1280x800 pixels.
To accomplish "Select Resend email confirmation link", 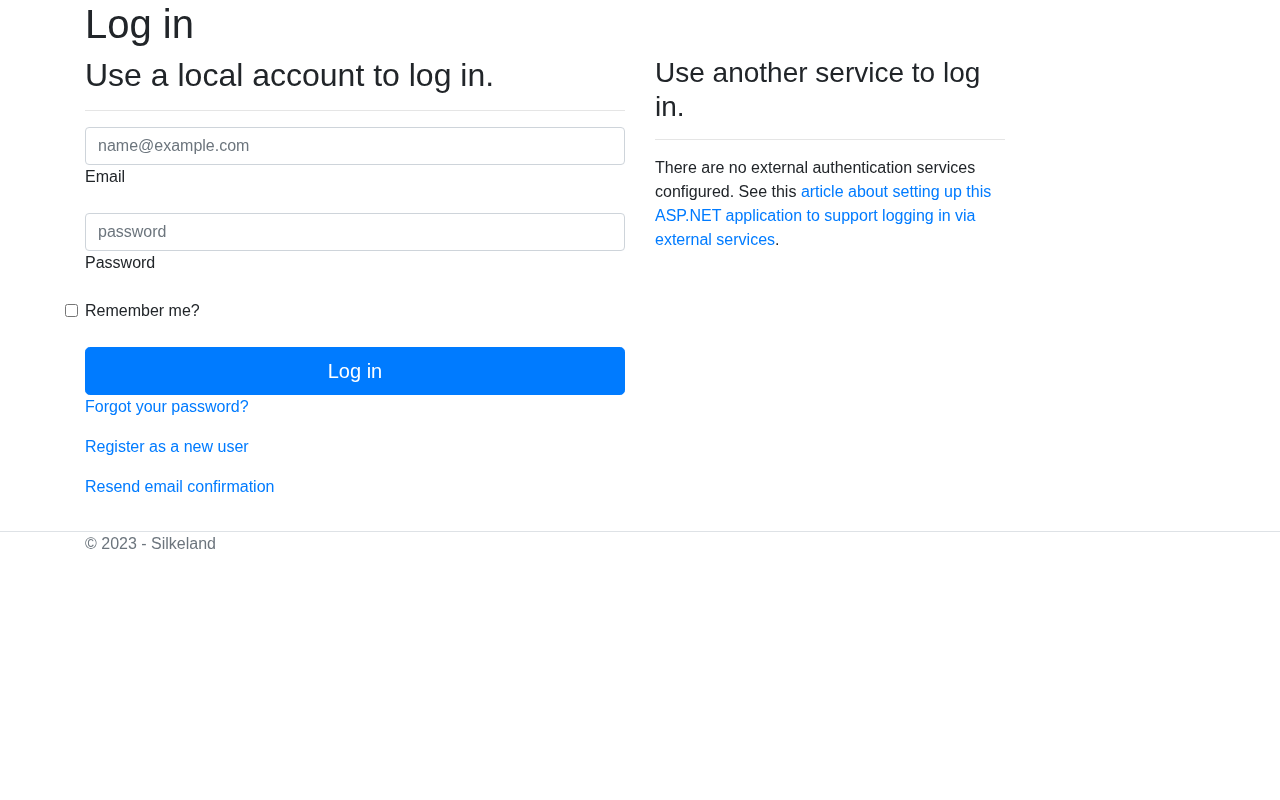I will point(180,487).
